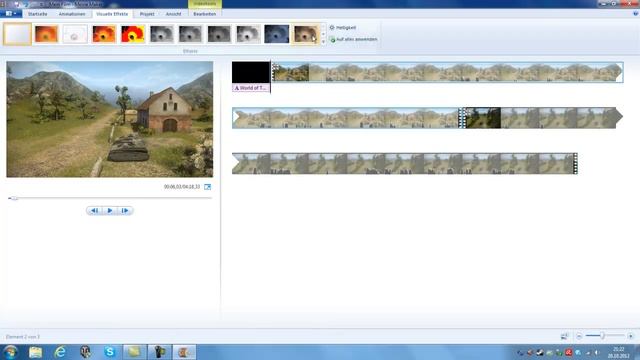Switch to the Visuelle Effekte tab
The image size is (640, 360).
112,14
